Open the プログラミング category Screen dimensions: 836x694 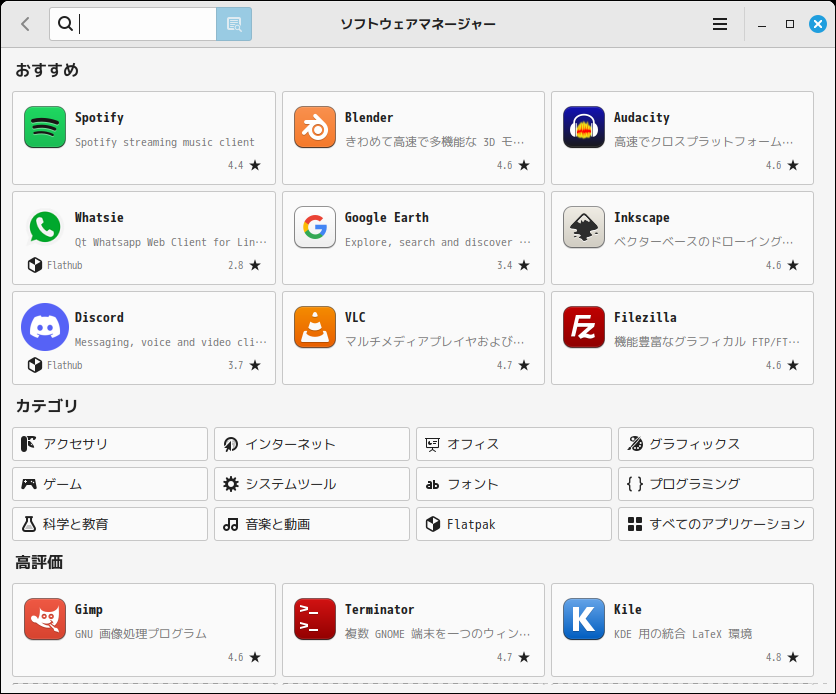pyautogui.click(x=716, y=484)
